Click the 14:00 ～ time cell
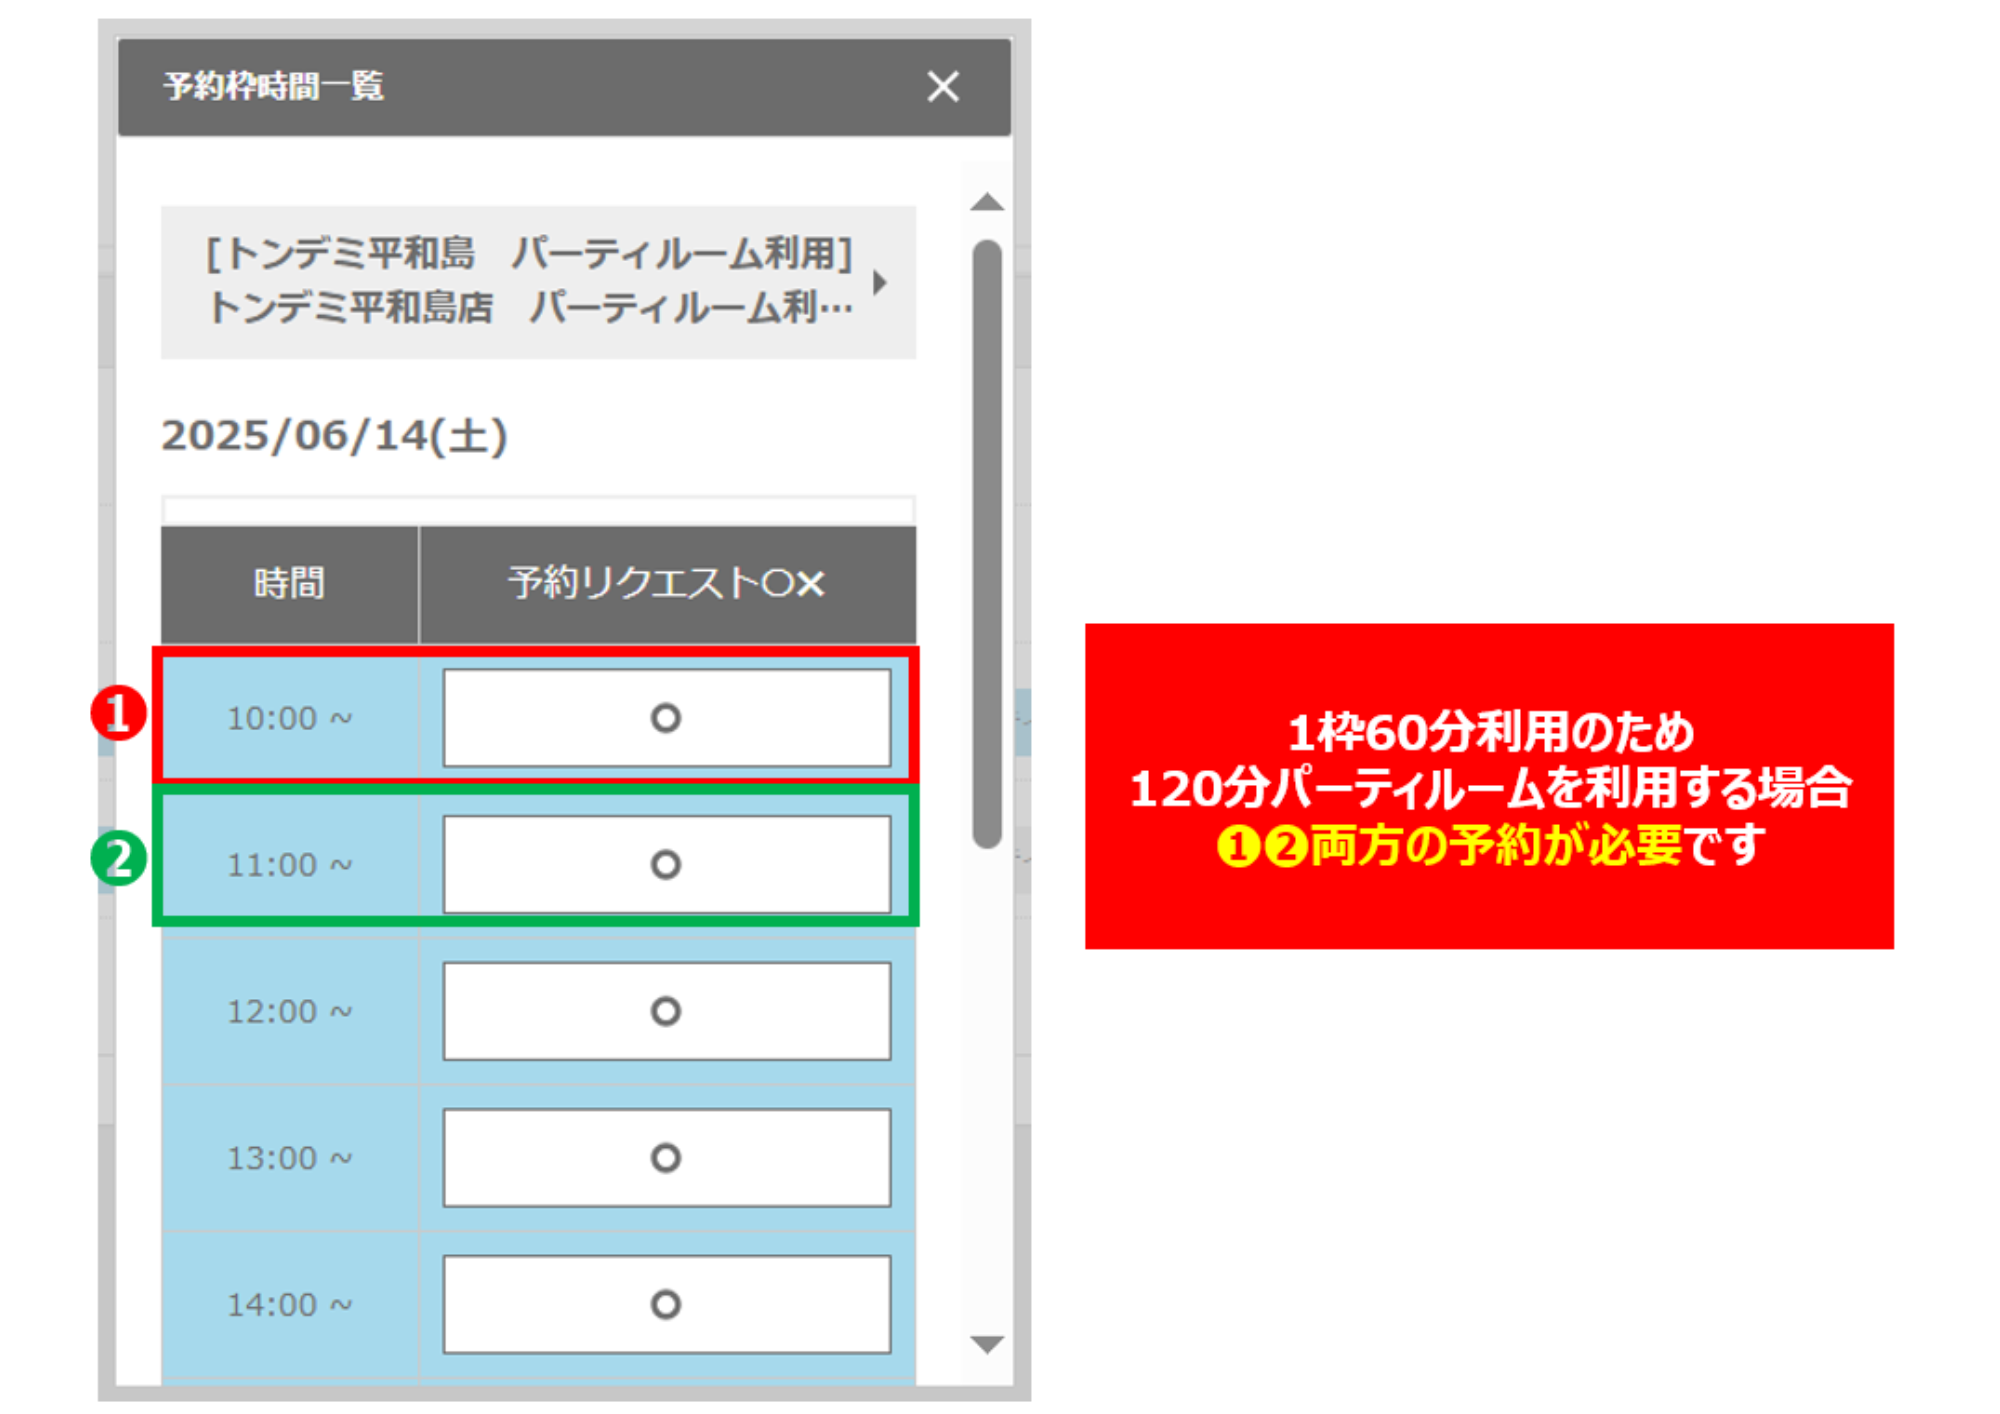 click(290, 1304)
